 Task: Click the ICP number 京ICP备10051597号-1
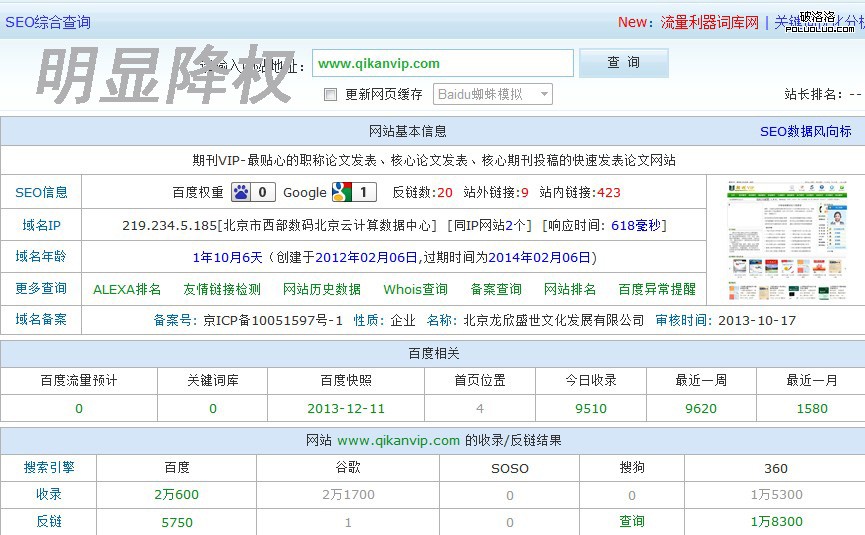click(273, 320)
